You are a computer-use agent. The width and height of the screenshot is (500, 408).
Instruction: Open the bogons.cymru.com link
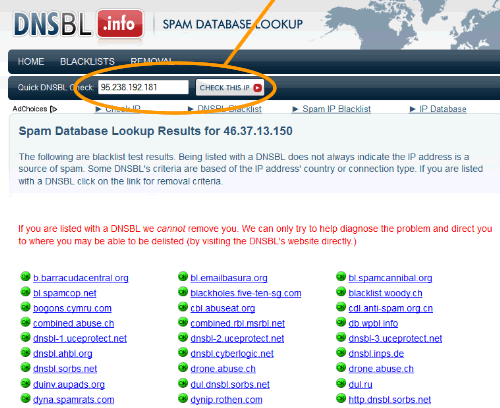pos(72,308)
